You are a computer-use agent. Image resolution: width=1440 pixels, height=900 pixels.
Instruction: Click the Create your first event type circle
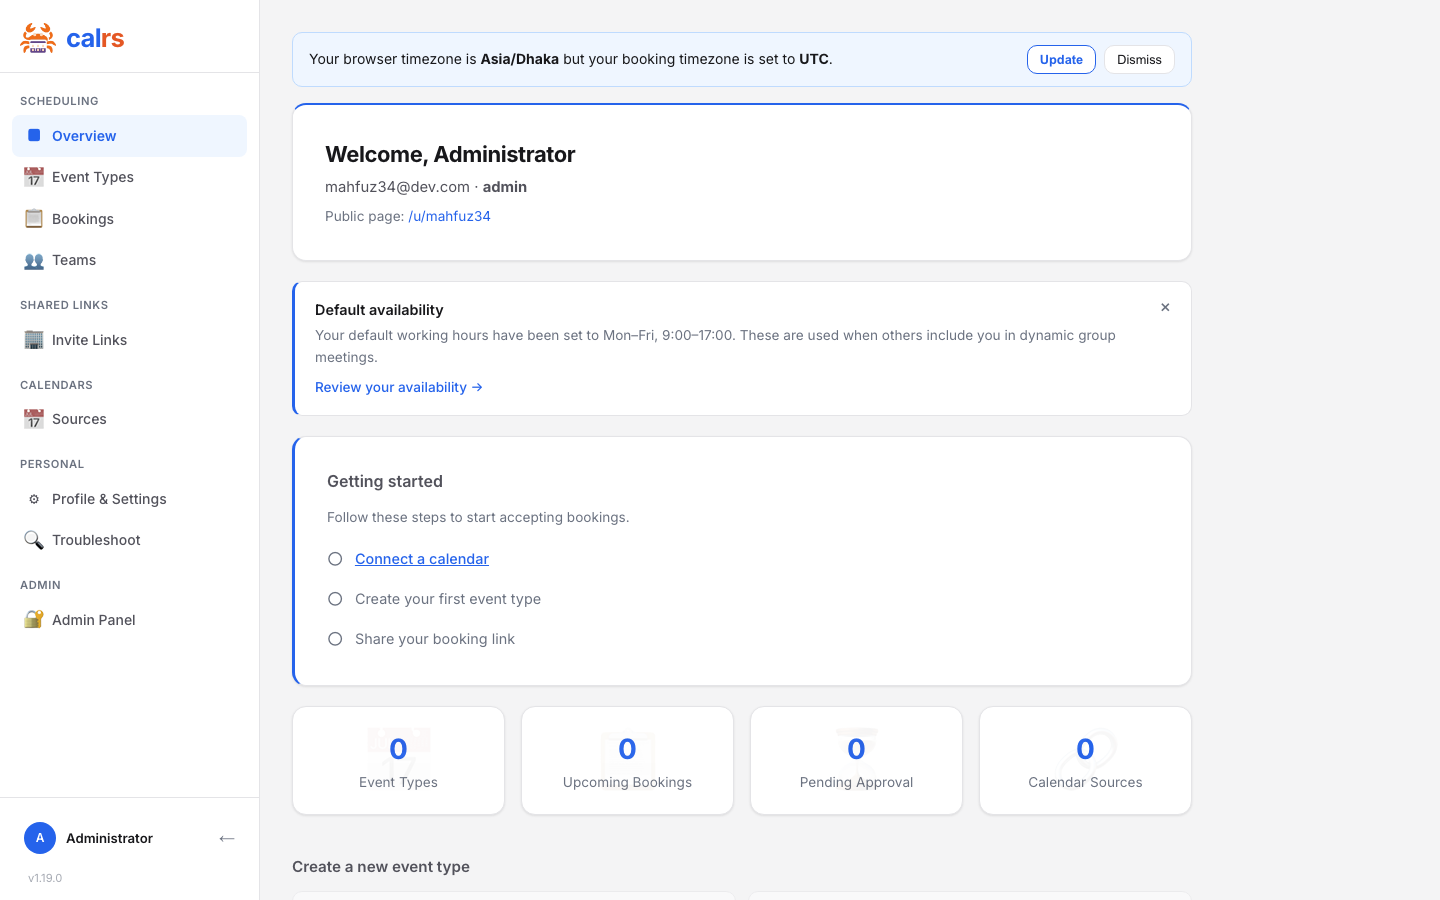335,599
